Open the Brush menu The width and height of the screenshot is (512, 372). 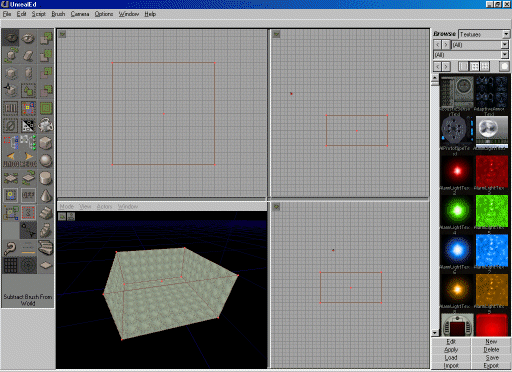click(x=58, y=14)
